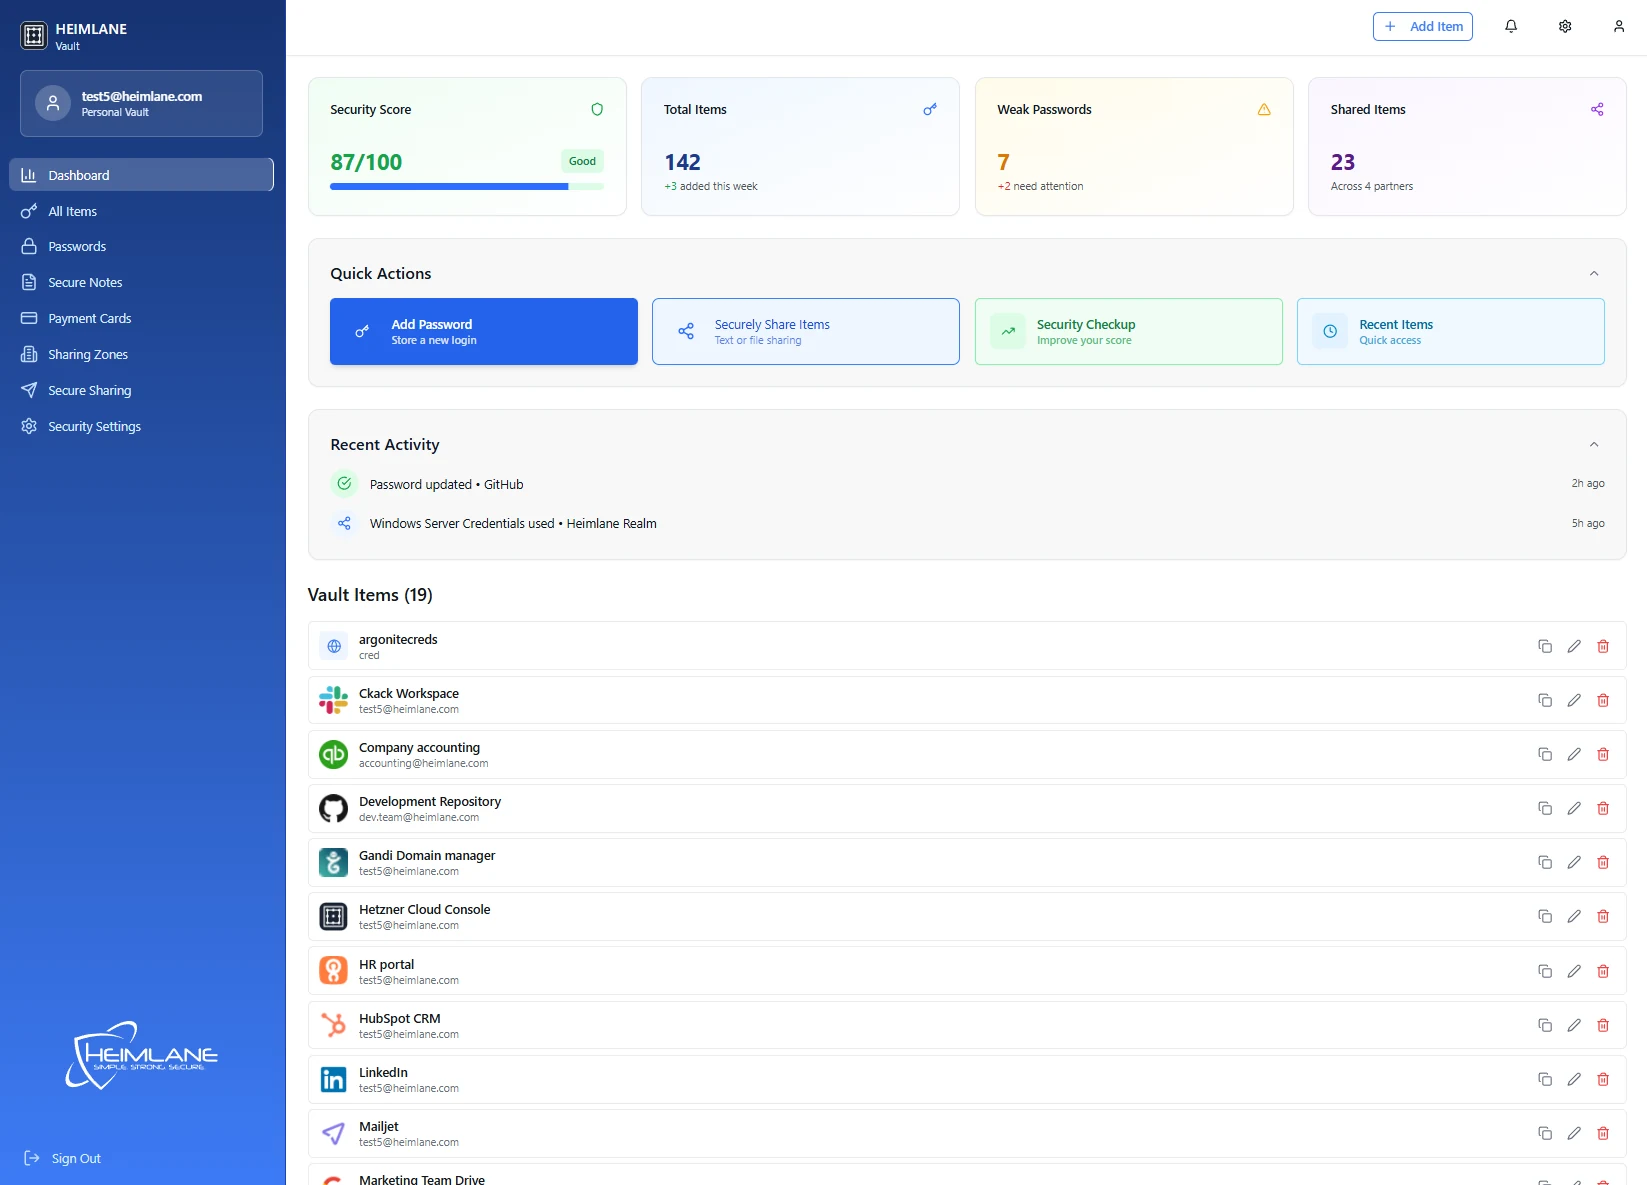Open Dashboard in sidebar

pyautogui.click(x=141, y=175)
